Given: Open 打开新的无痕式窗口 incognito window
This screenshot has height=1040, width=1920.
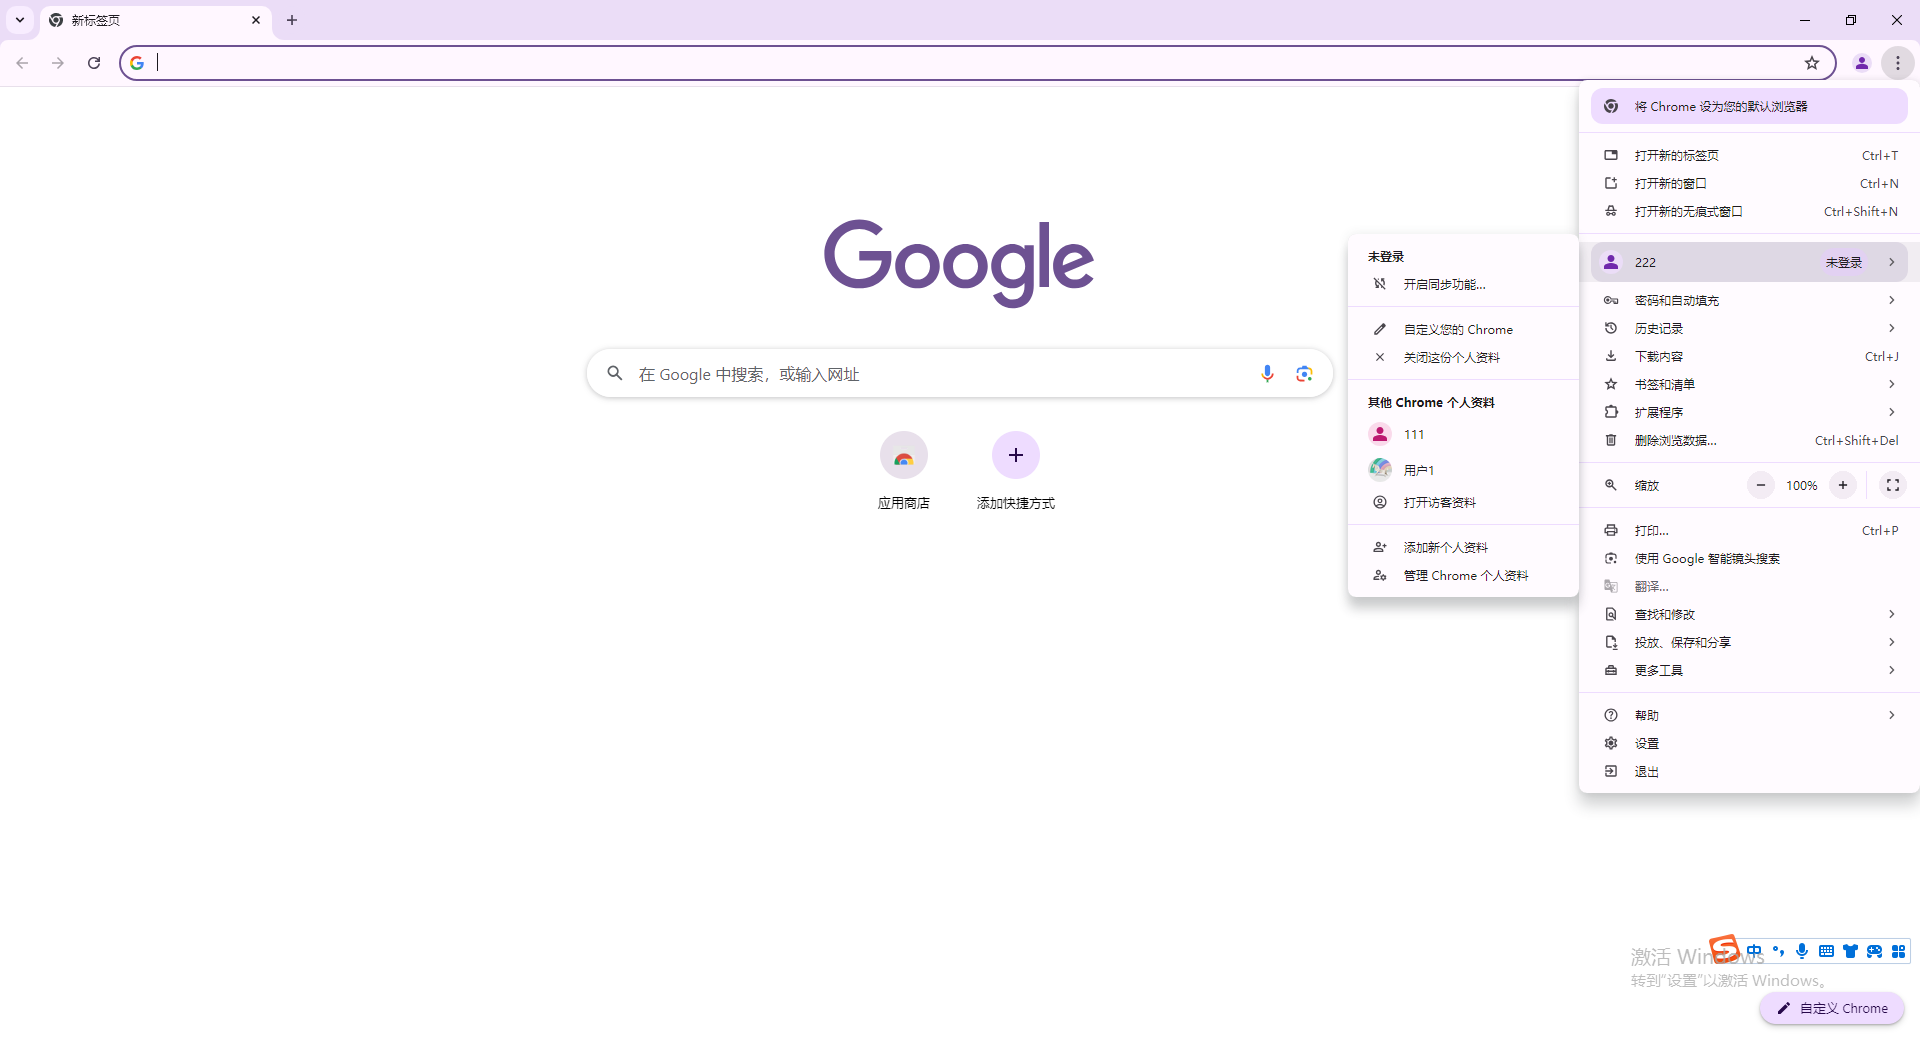Looking at the screenshot, I should click(x=1749, y=211).
